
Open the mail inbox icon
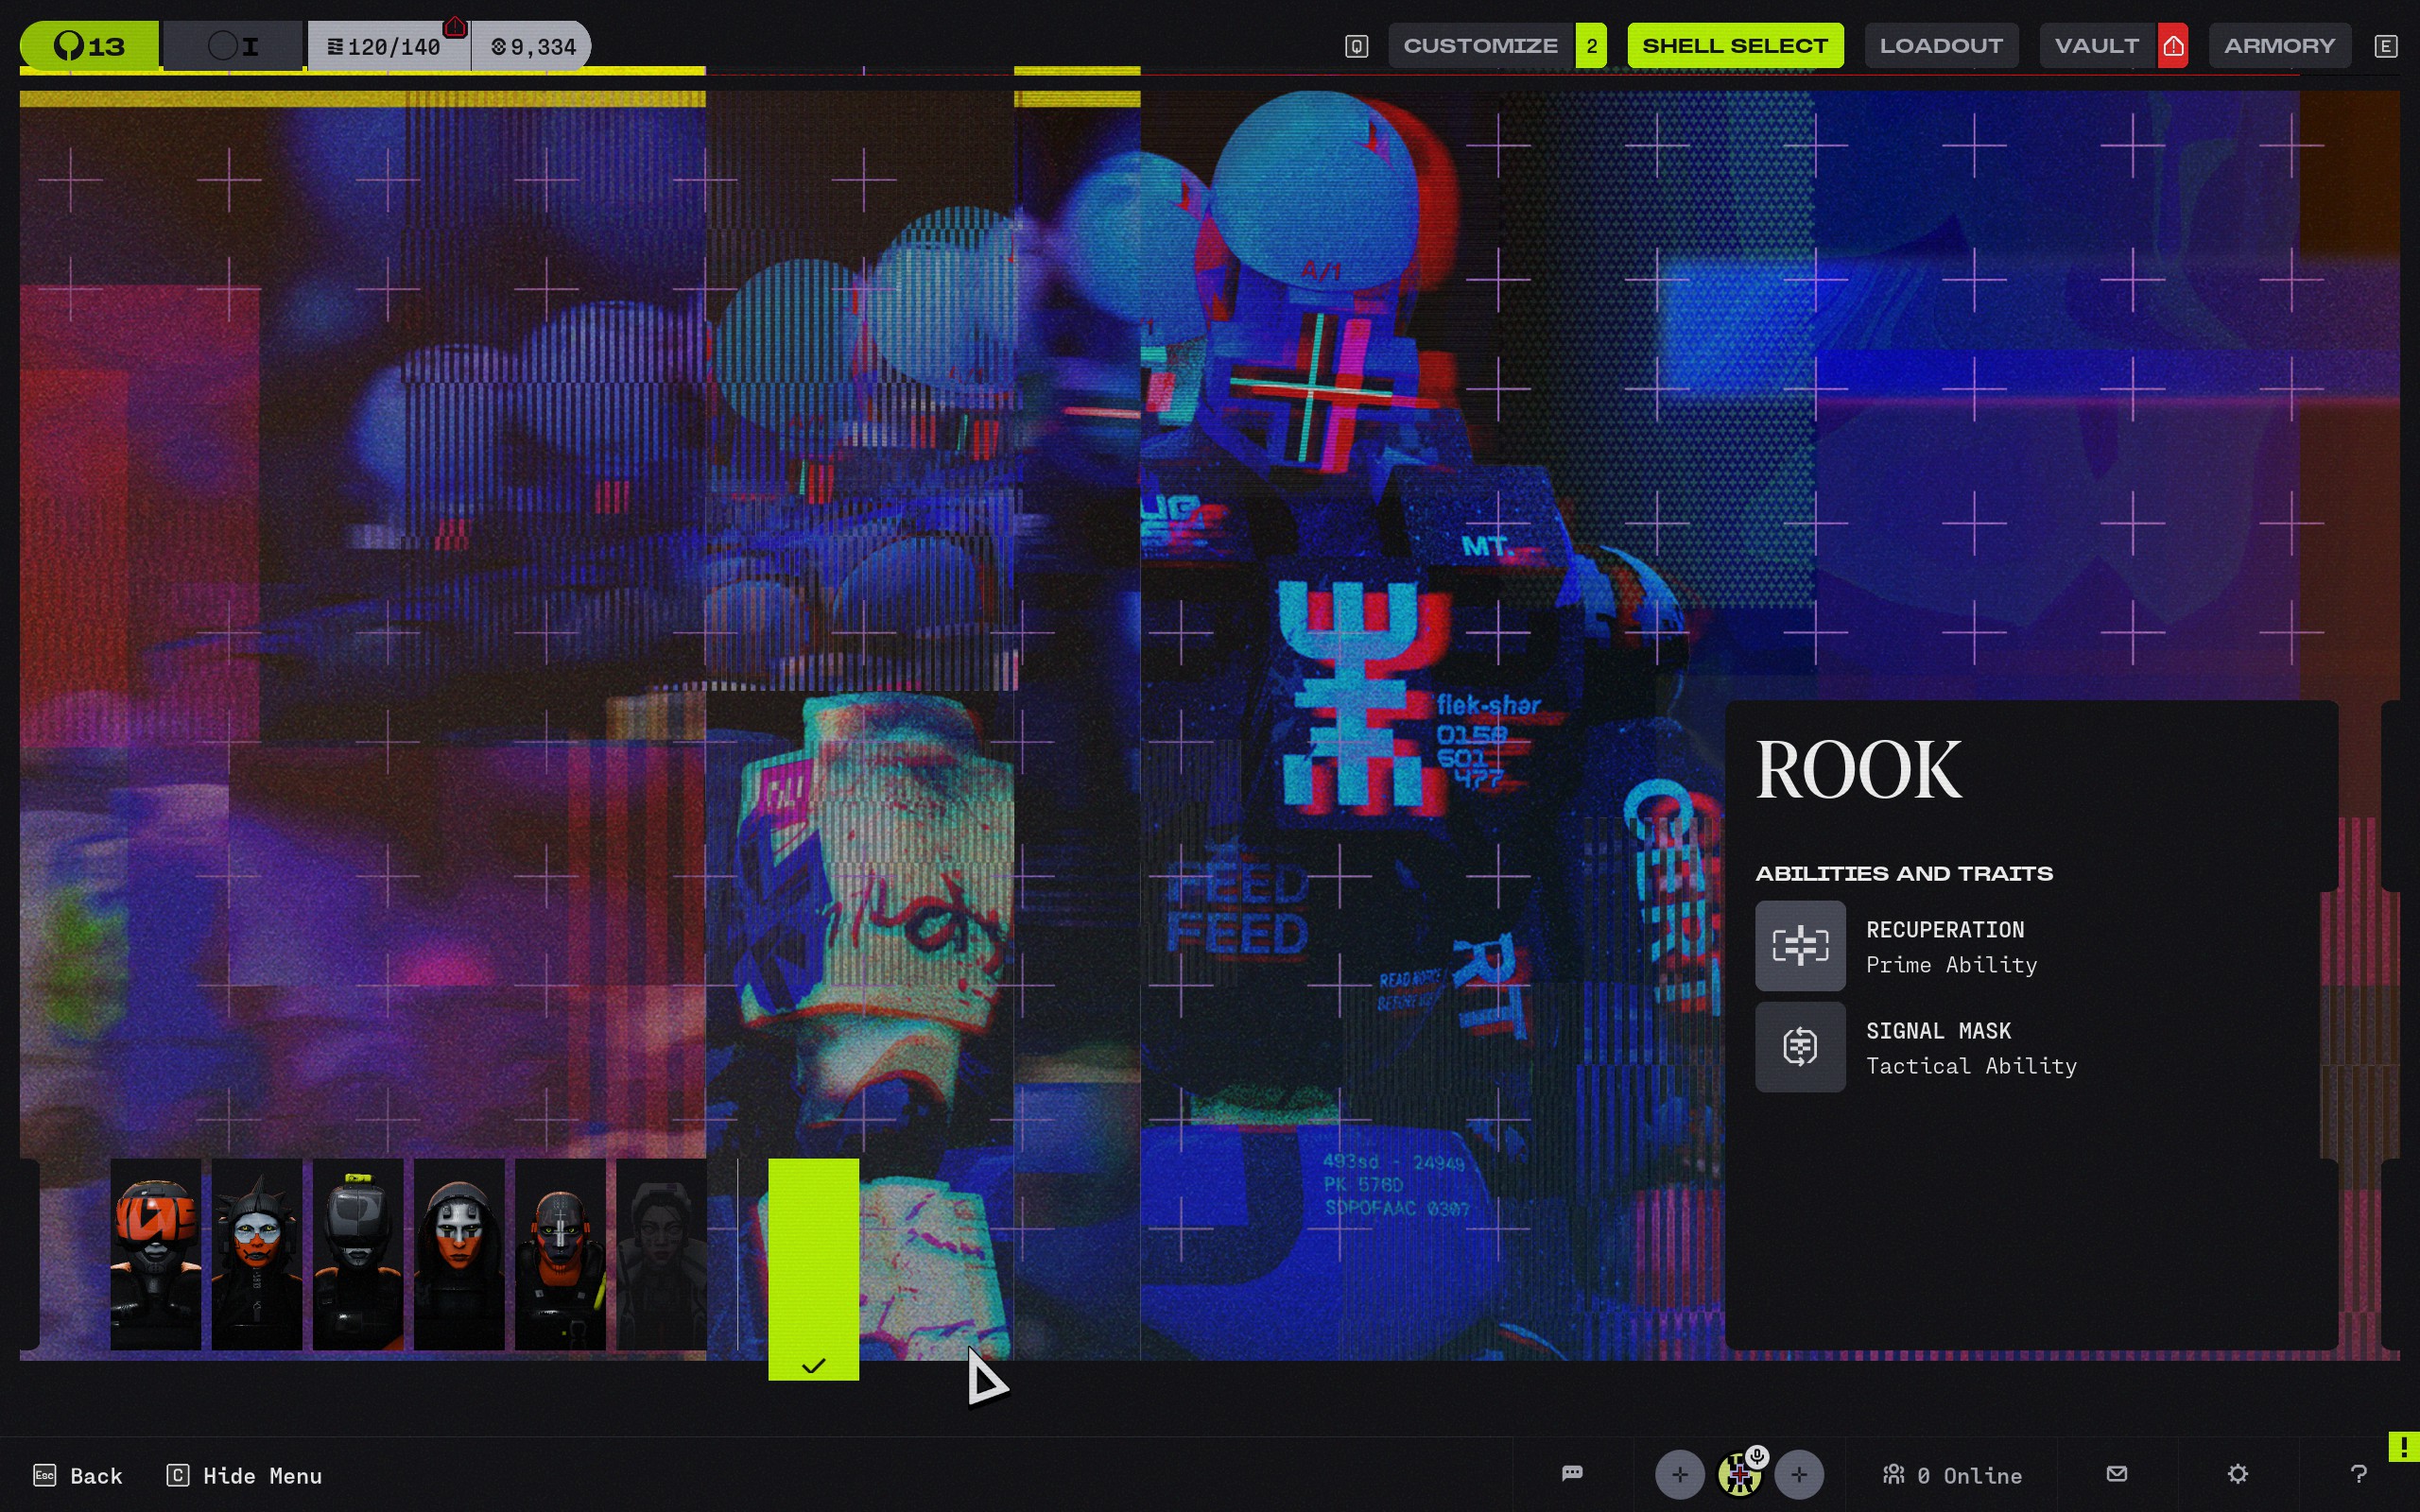coord(2116,1474)
